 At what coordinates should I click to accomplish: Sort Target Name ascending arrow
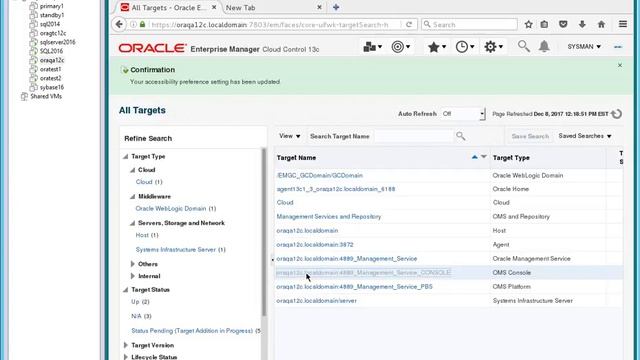(474, 157)
